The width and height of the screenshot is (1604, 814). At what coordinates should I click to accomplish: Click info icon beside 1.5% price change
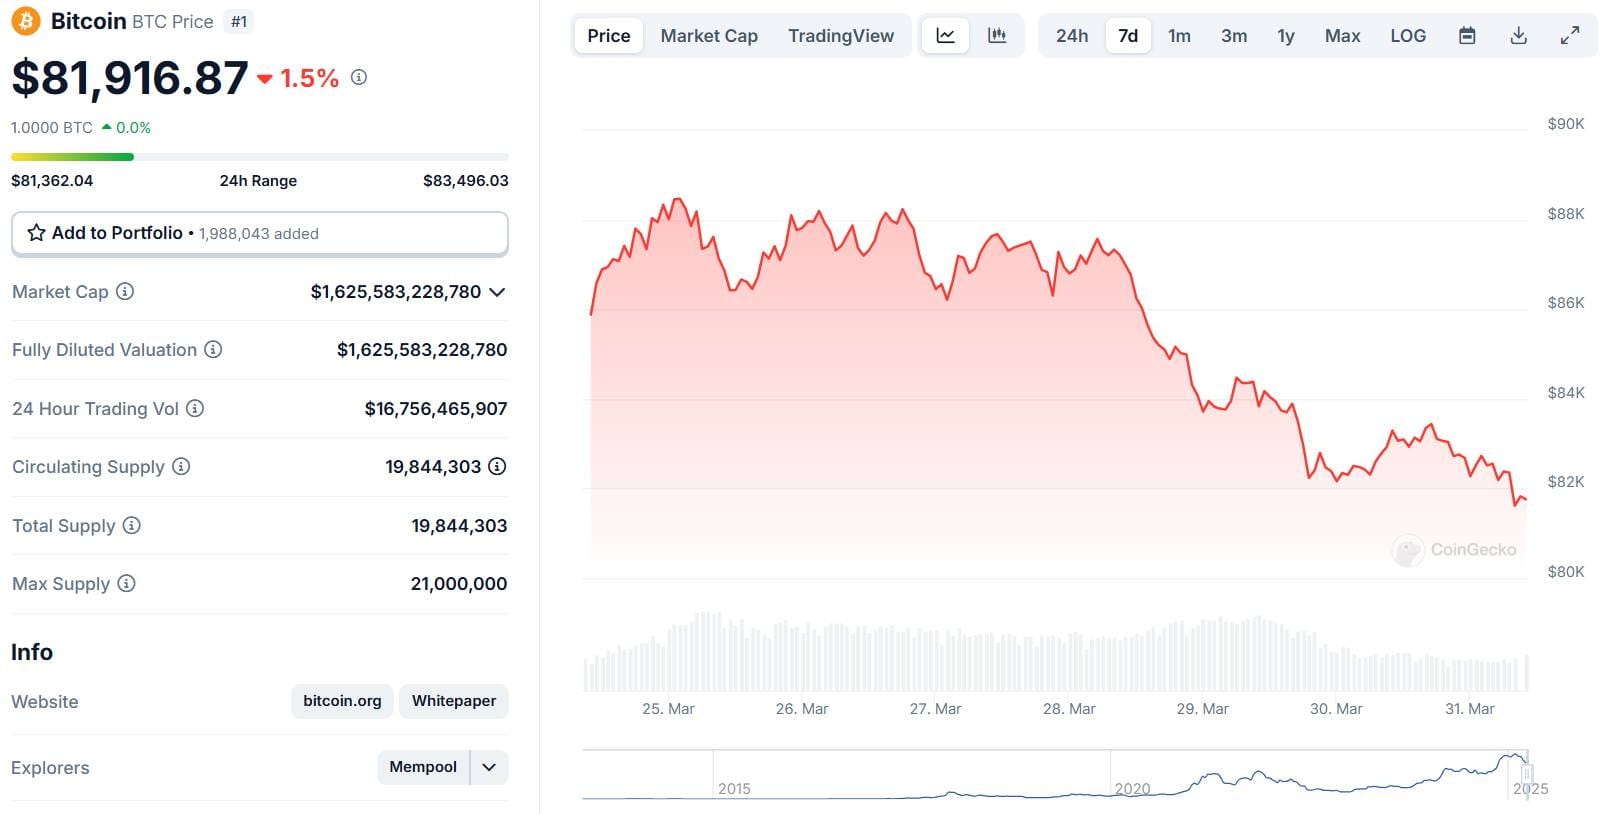(x=359, y=77)
